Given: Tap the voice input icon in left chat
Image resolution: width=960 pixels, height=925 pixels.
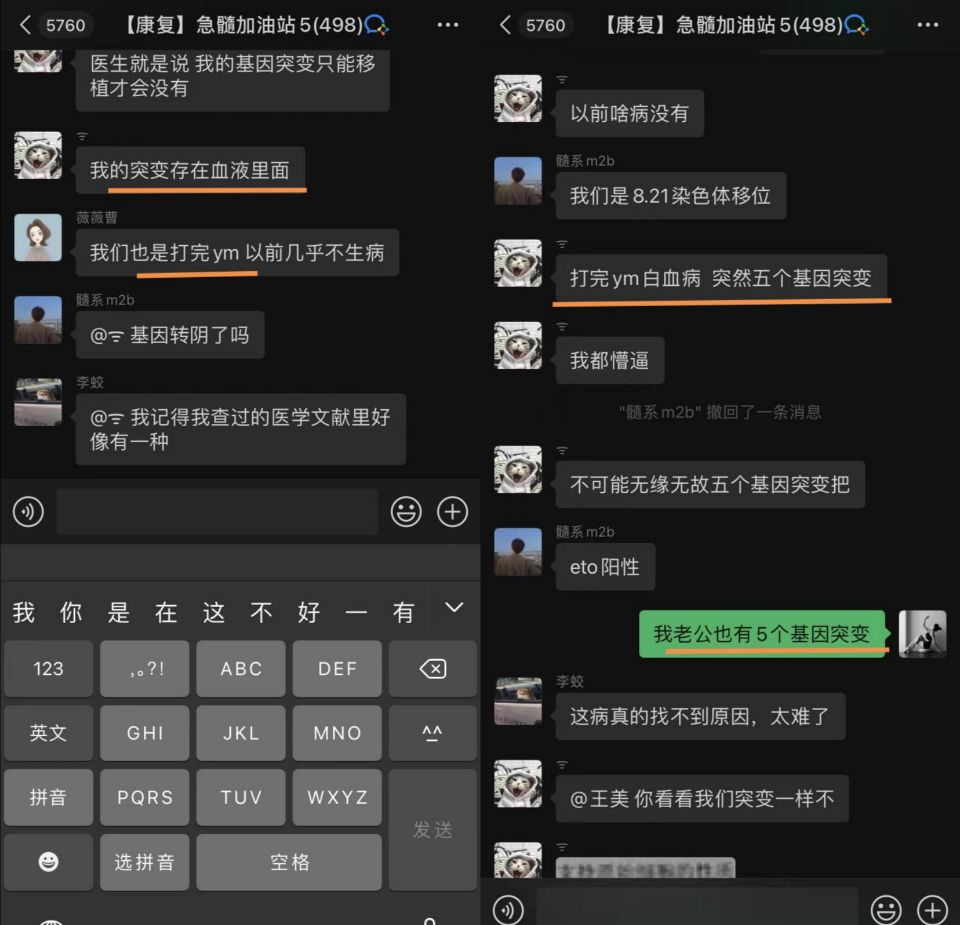Looking at the screenshot, I should [x=28, y=512].
